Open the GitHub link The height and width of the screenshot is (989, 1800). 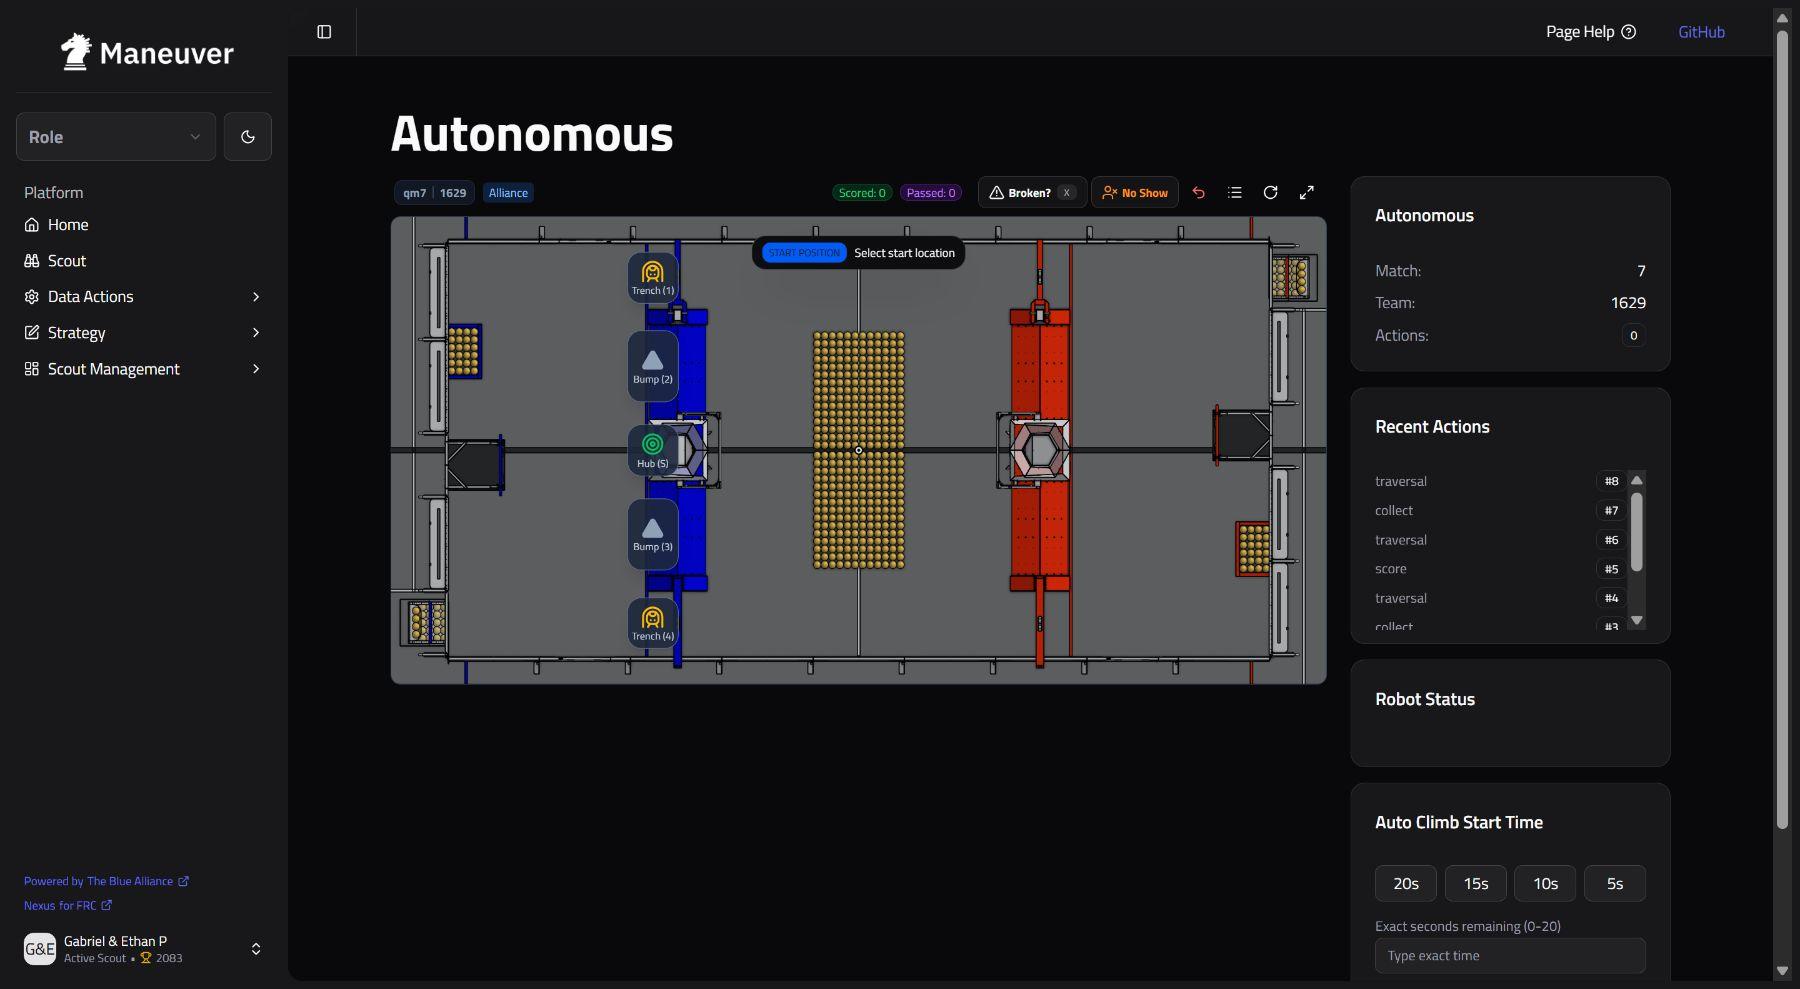pos(1701,32)
